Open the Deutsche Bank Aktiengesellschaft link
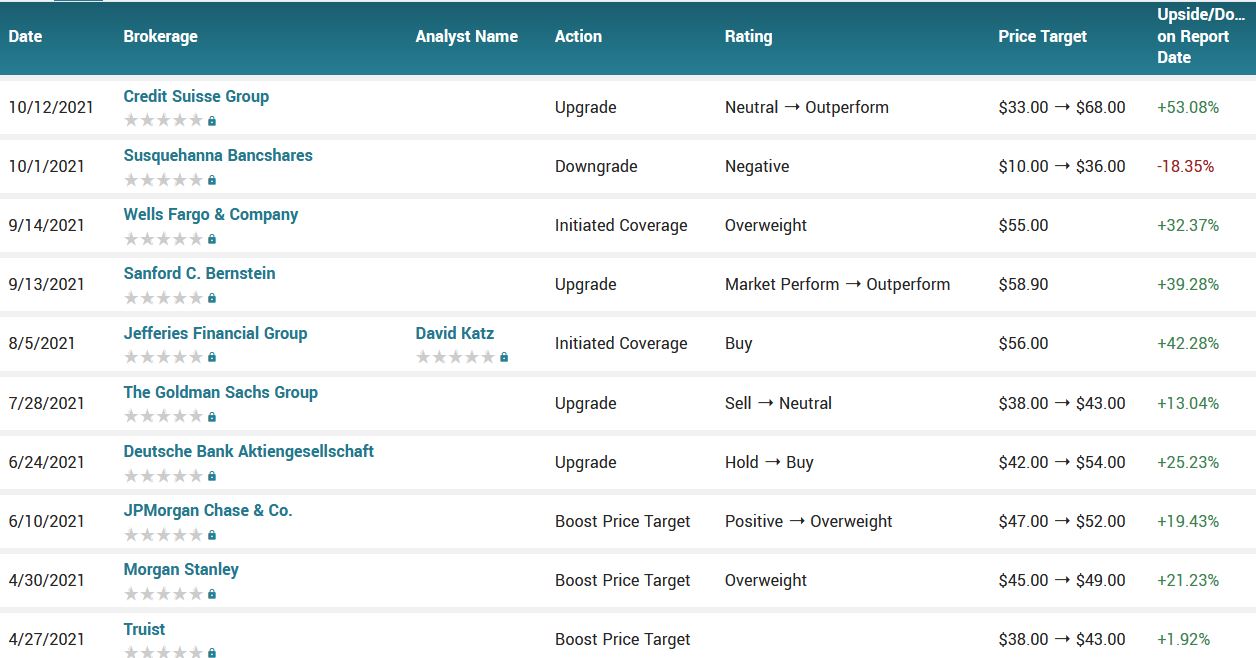This screenshot has width=1256, height=658. pos(249,451)
